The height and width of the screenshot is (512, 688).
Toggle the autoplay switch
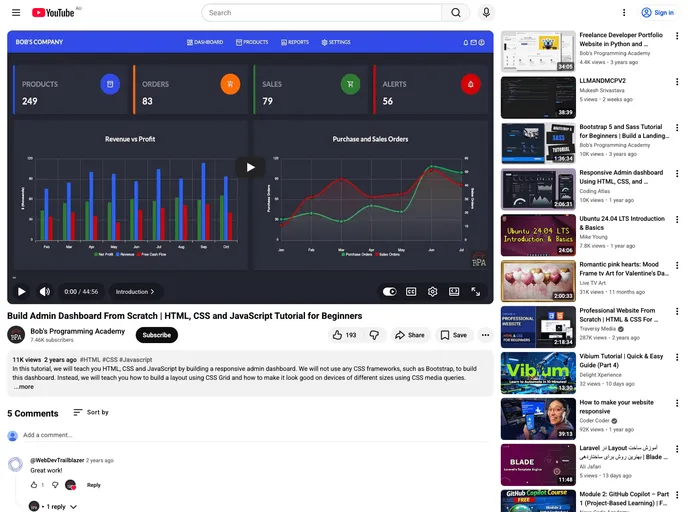point(389,292)
